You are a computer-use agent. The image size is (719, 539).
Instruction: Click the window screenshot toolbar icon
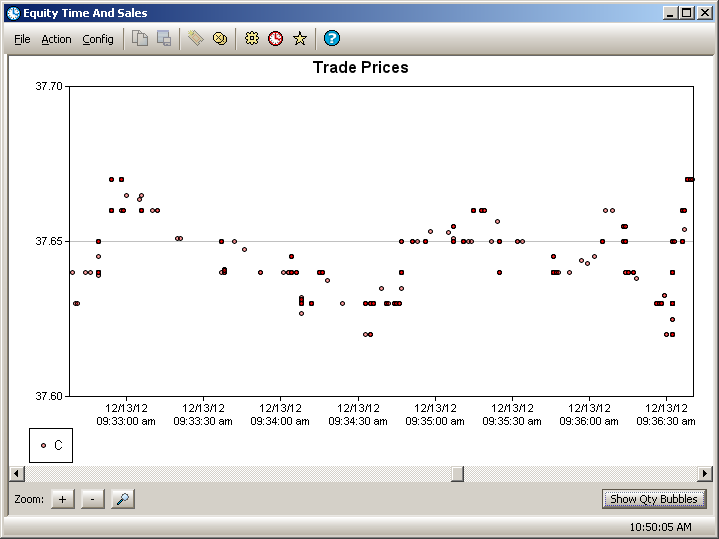point(164,38)
